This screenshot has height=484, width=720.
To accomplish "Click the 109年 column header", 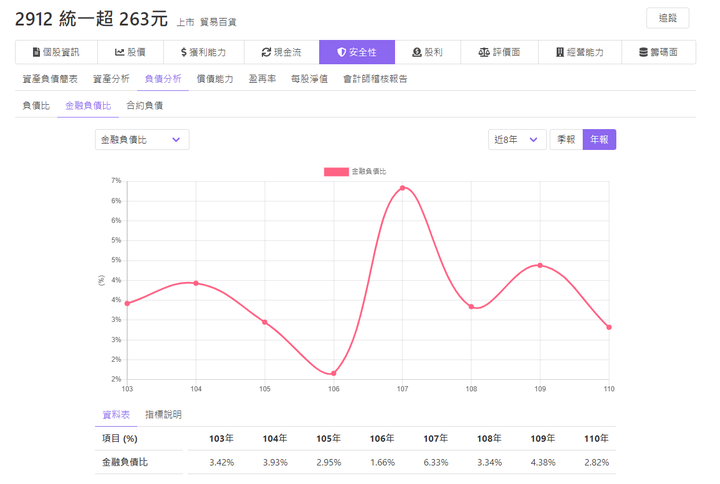I will (543, 439).
